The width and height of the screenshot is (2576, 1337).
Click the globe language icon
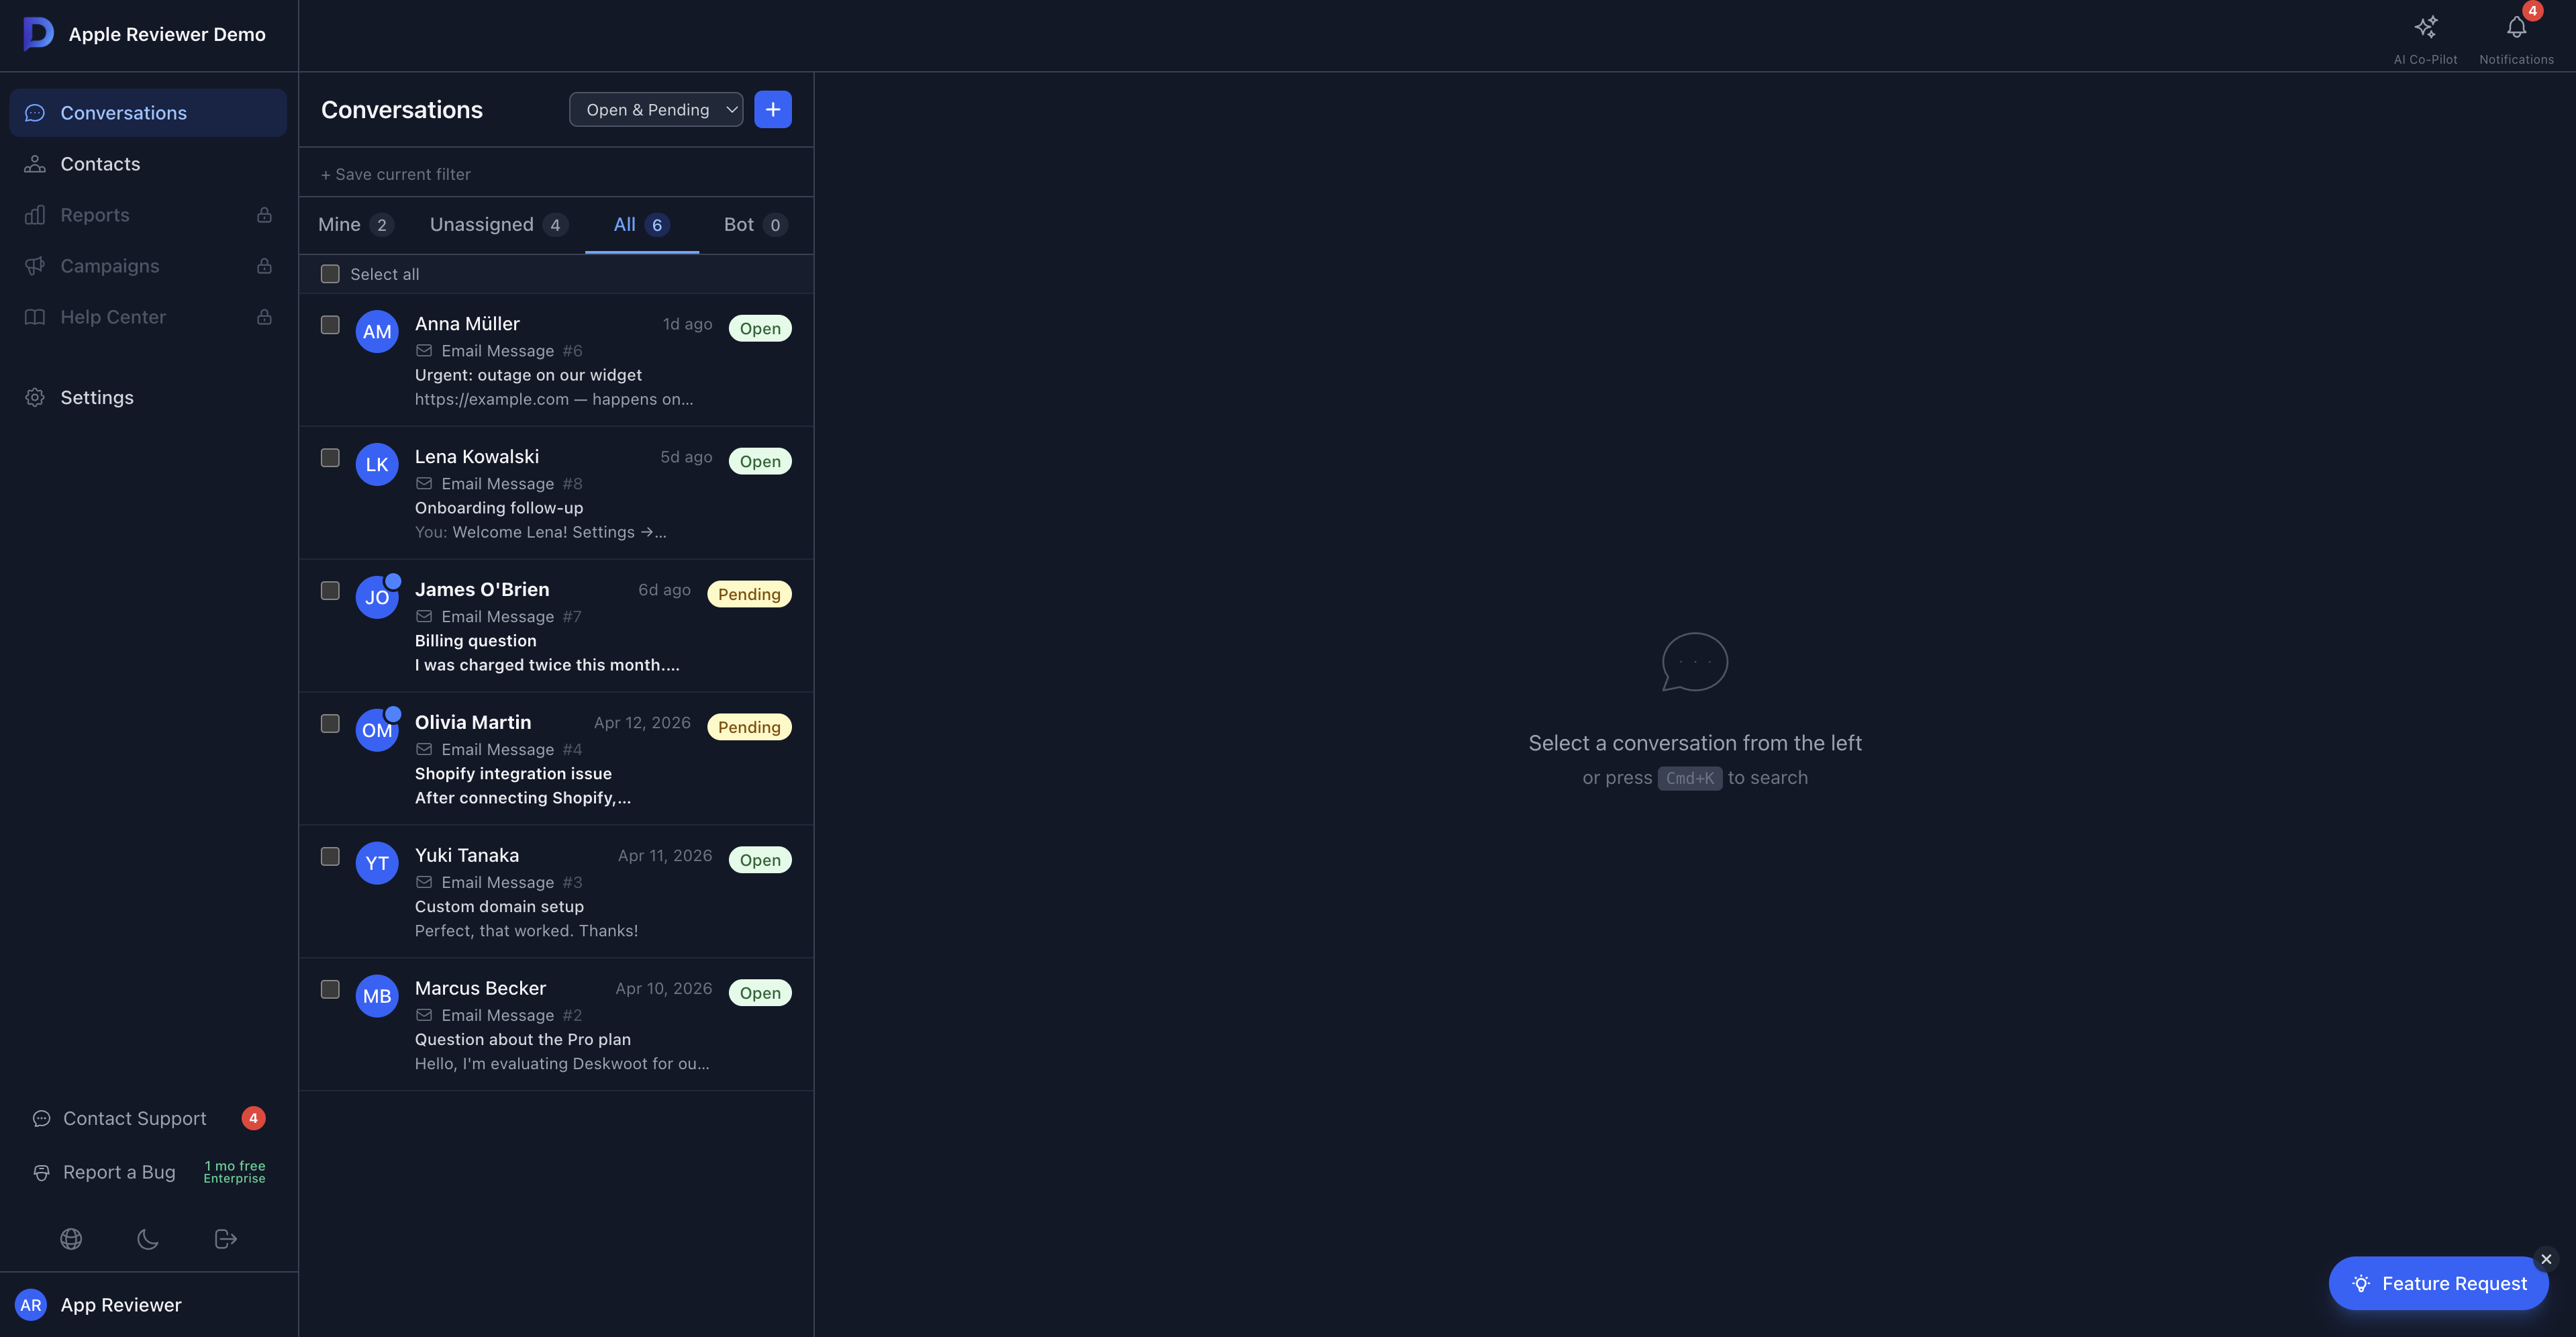(71, 1239)
